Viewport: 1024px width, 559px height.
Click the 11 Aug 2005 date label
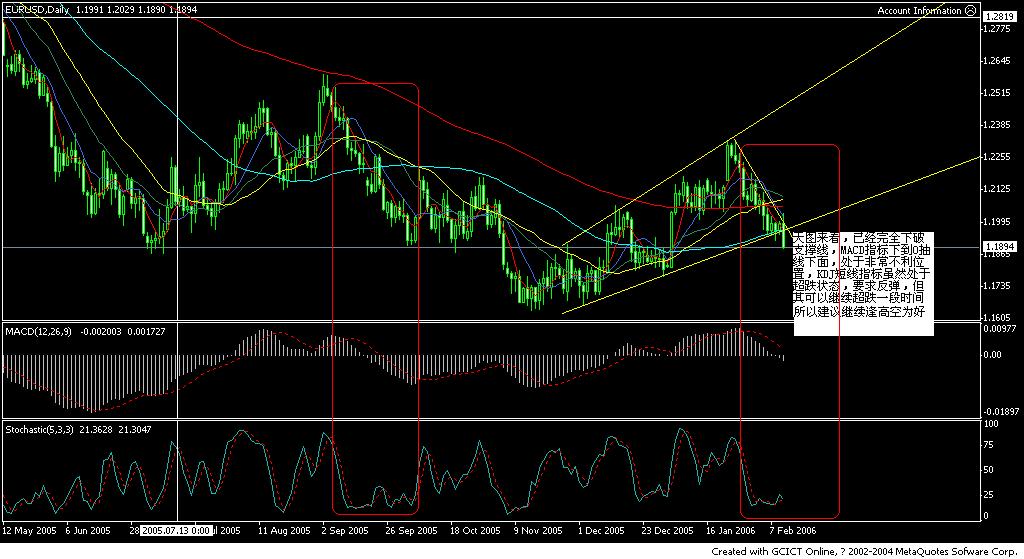coord(284,530)
